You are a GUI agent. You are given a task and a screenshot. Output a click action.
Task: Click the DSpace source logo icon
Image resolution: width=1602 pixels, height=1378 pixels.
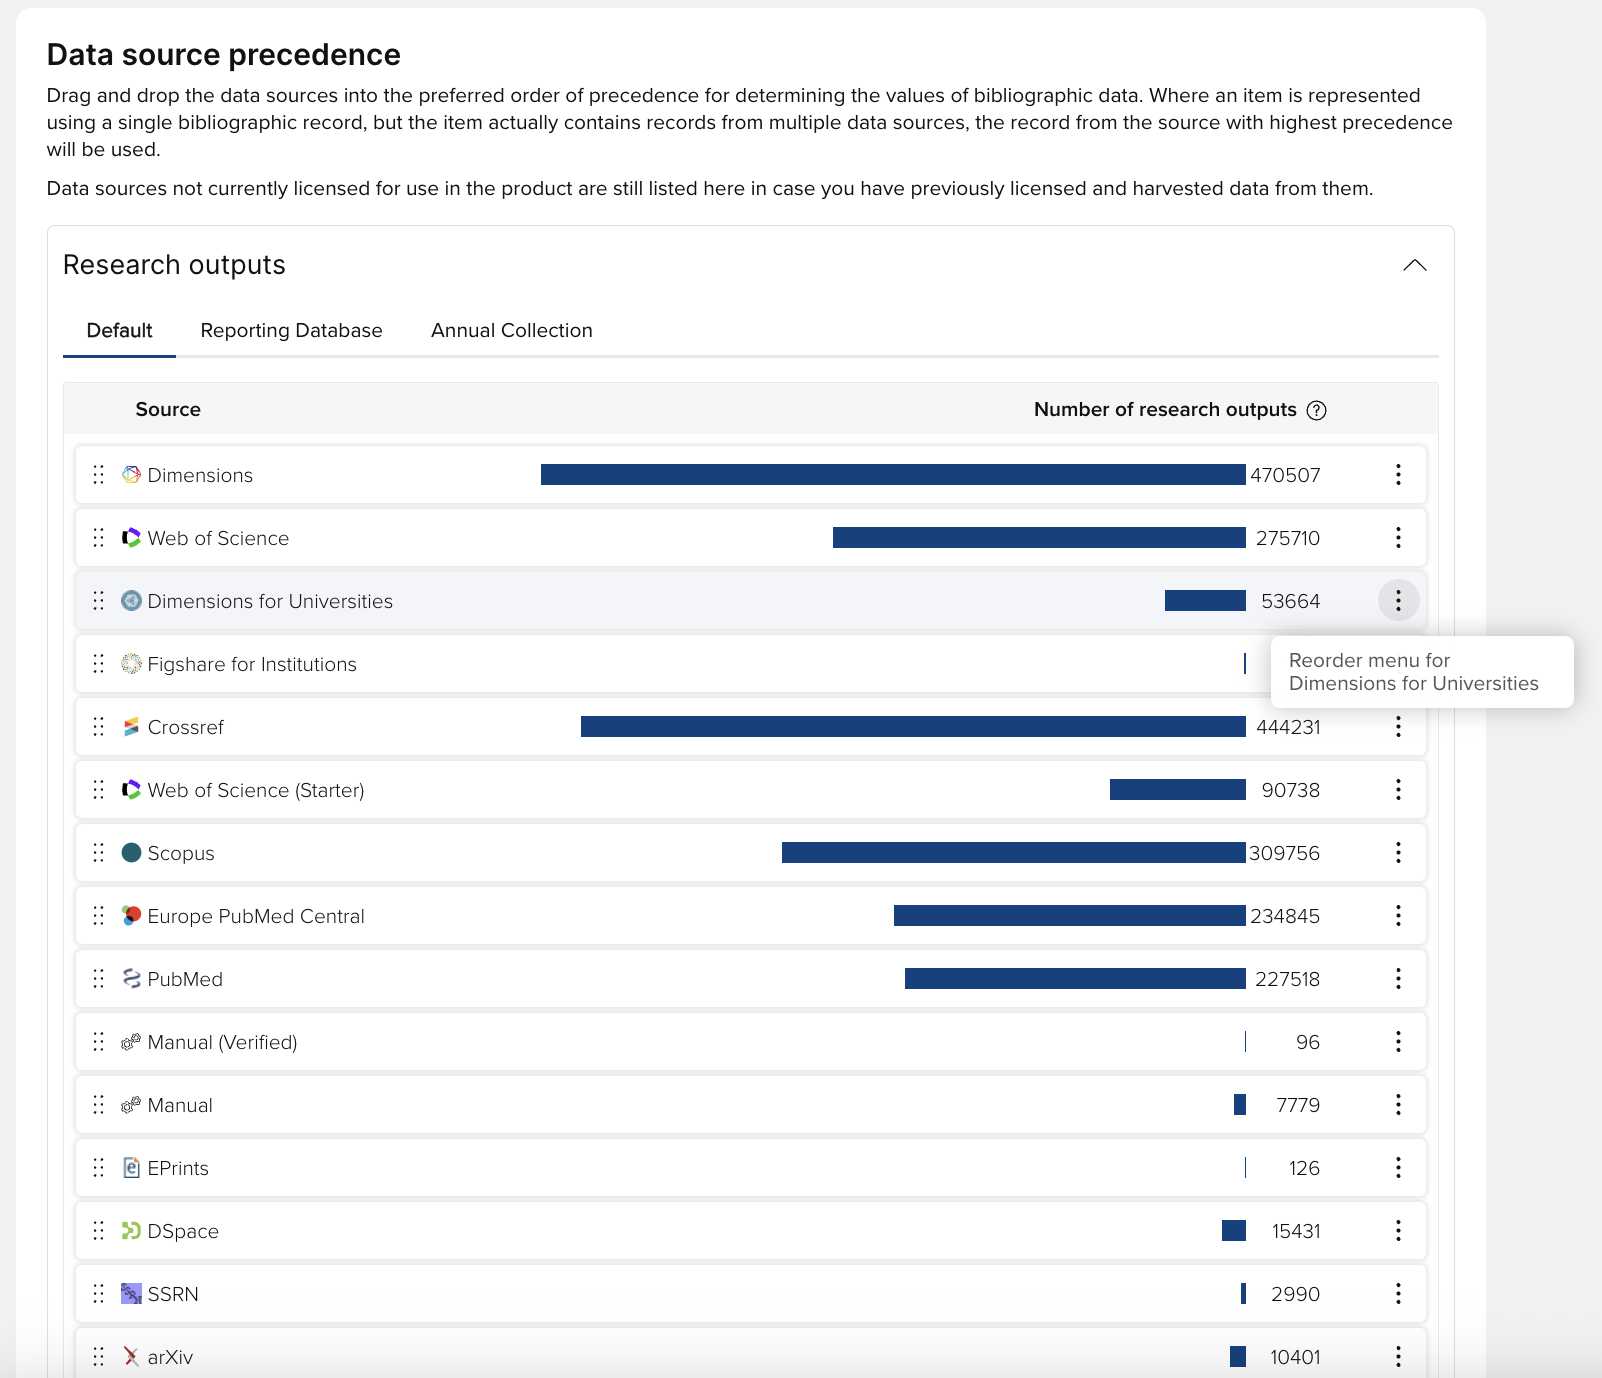[131, 1231]
